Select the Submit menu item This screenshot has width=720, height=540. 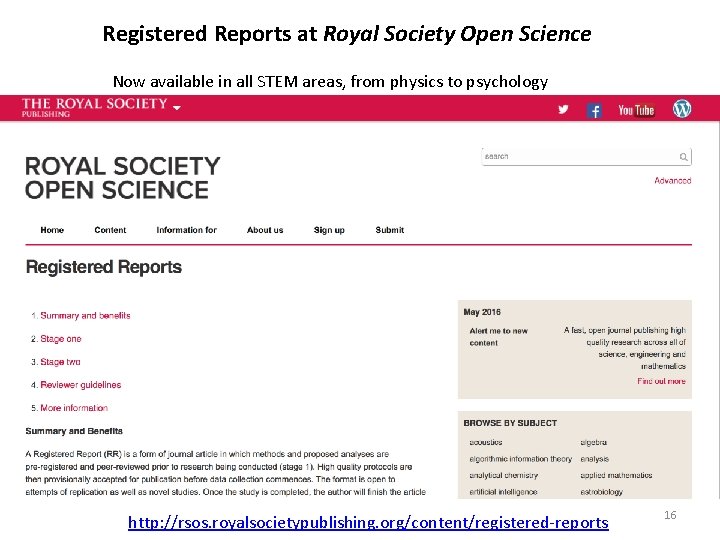pos(389,230)
